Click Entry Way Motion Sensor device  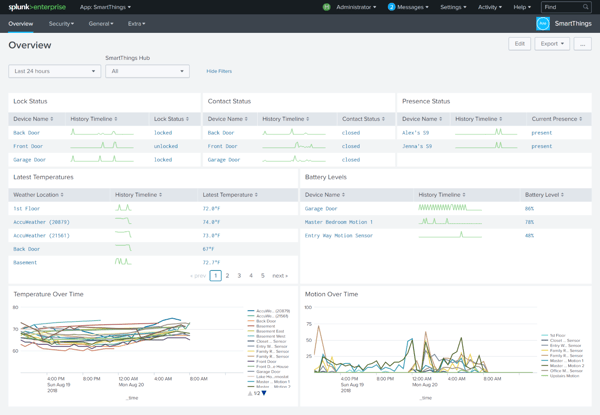339,236
